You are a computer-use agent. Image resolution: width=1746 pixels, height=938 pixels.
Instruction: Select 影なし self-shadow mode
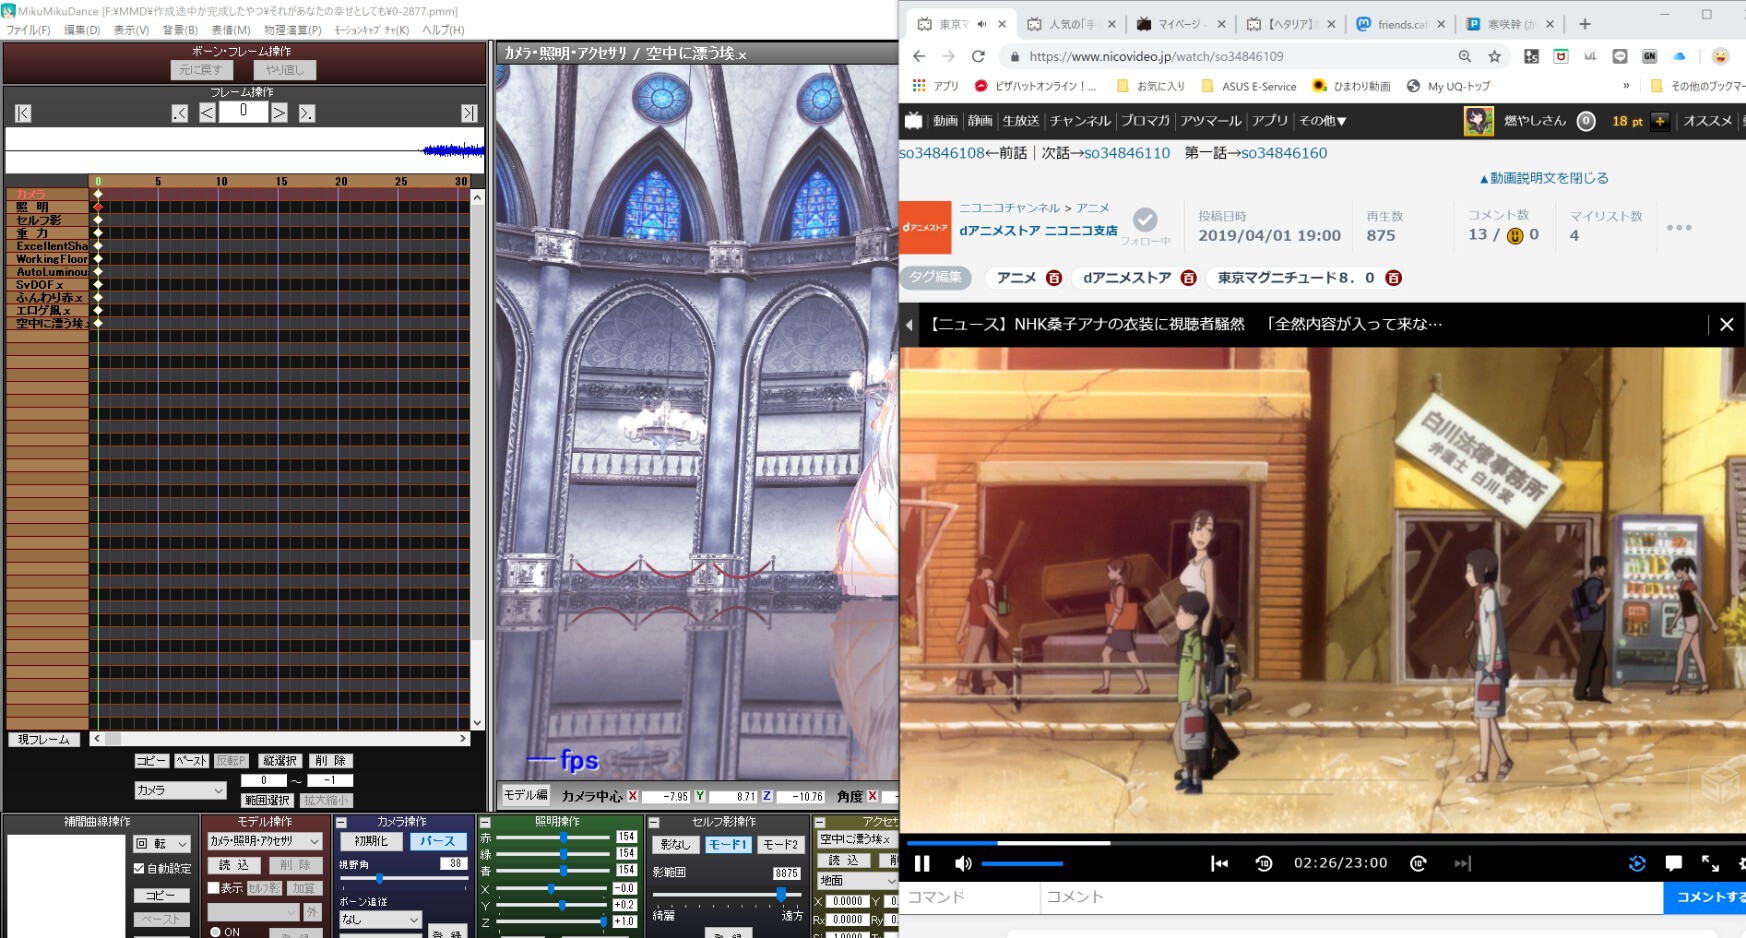(675, 845)
